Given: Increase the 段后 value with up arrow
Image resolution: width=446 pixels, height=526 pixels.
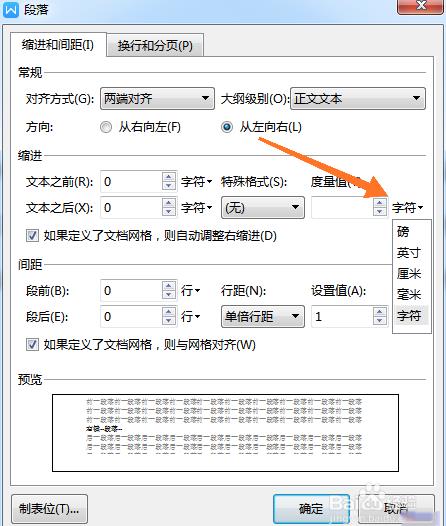Looking at the screenshot, I should tap(169, 312).
